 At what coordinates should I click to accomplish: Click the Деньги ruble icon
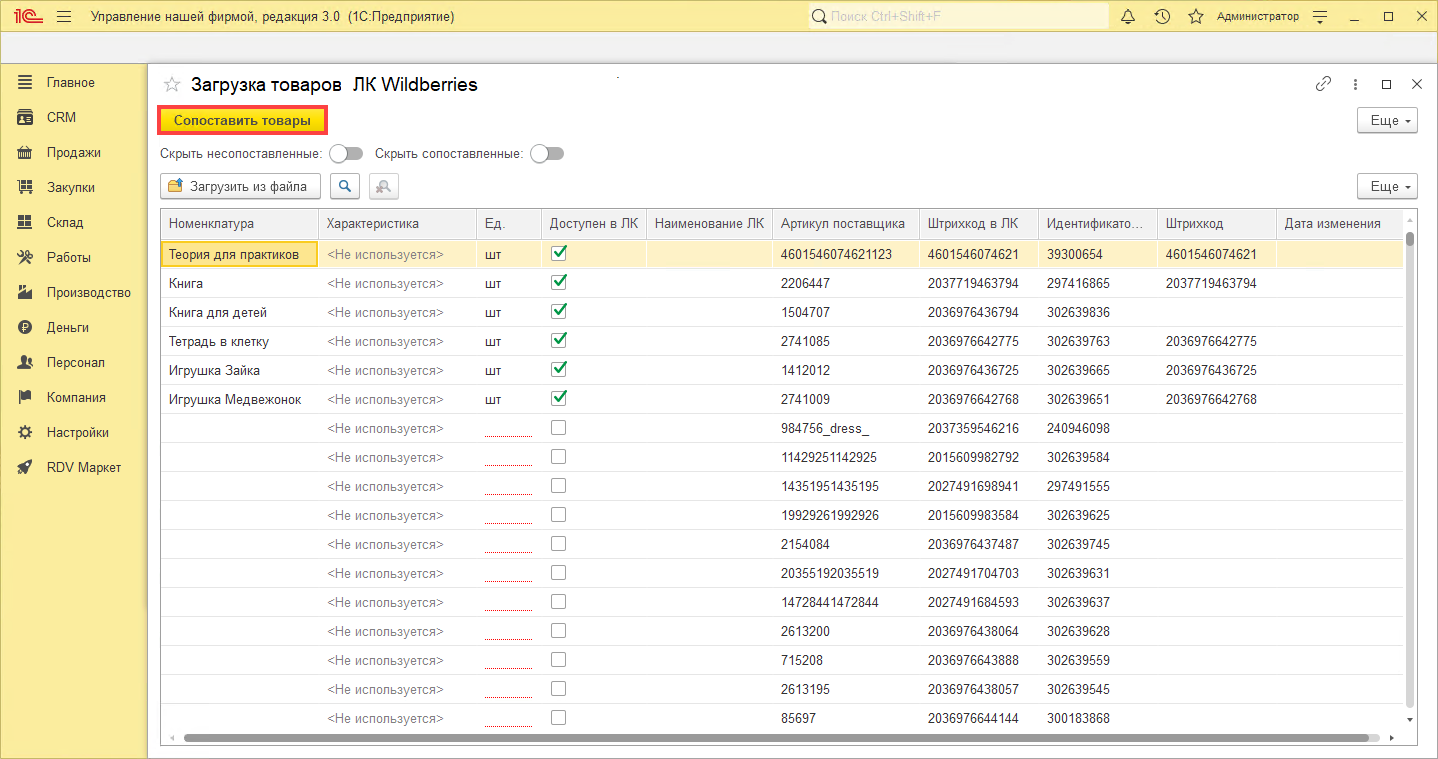click(26, 327)
